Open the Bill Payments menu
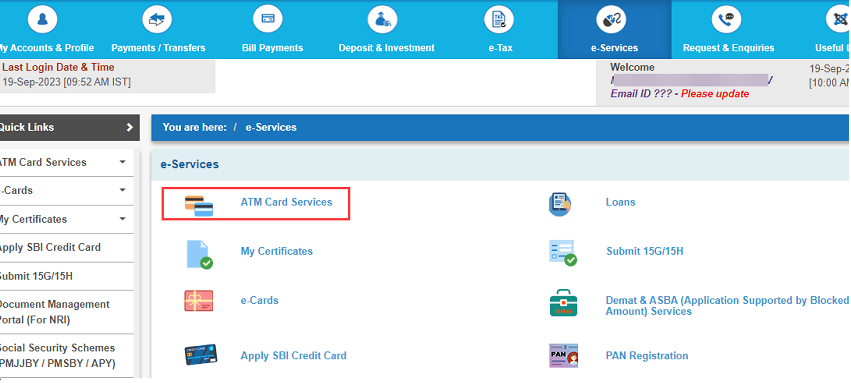This screenshot has width=851, height=383. point(272,48)
